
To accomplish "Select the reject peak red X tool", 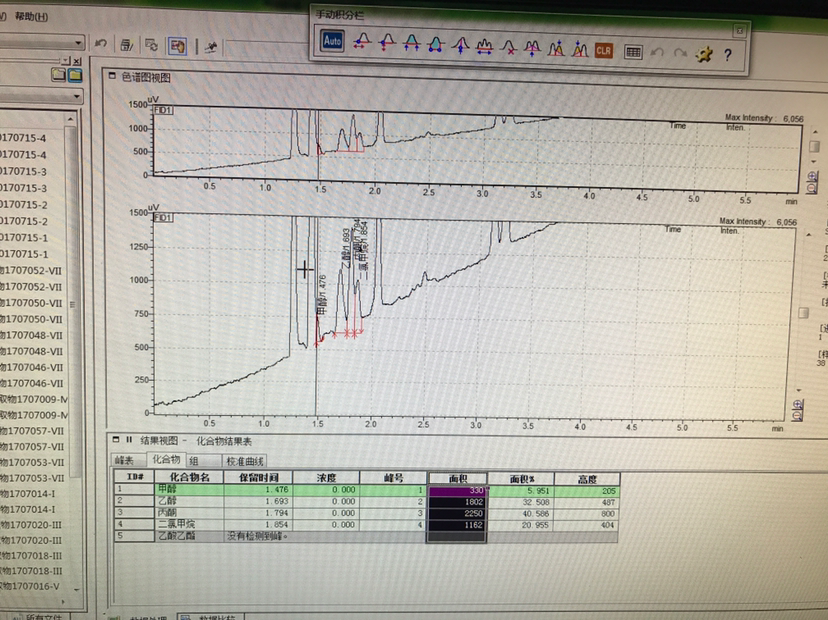I will pos(509,47).
